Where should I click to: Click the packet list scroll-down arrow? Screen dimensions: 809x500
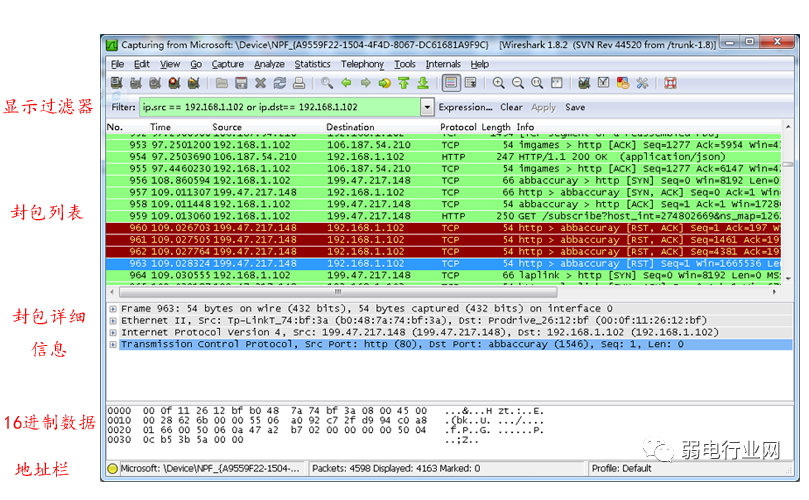(788, 279)
